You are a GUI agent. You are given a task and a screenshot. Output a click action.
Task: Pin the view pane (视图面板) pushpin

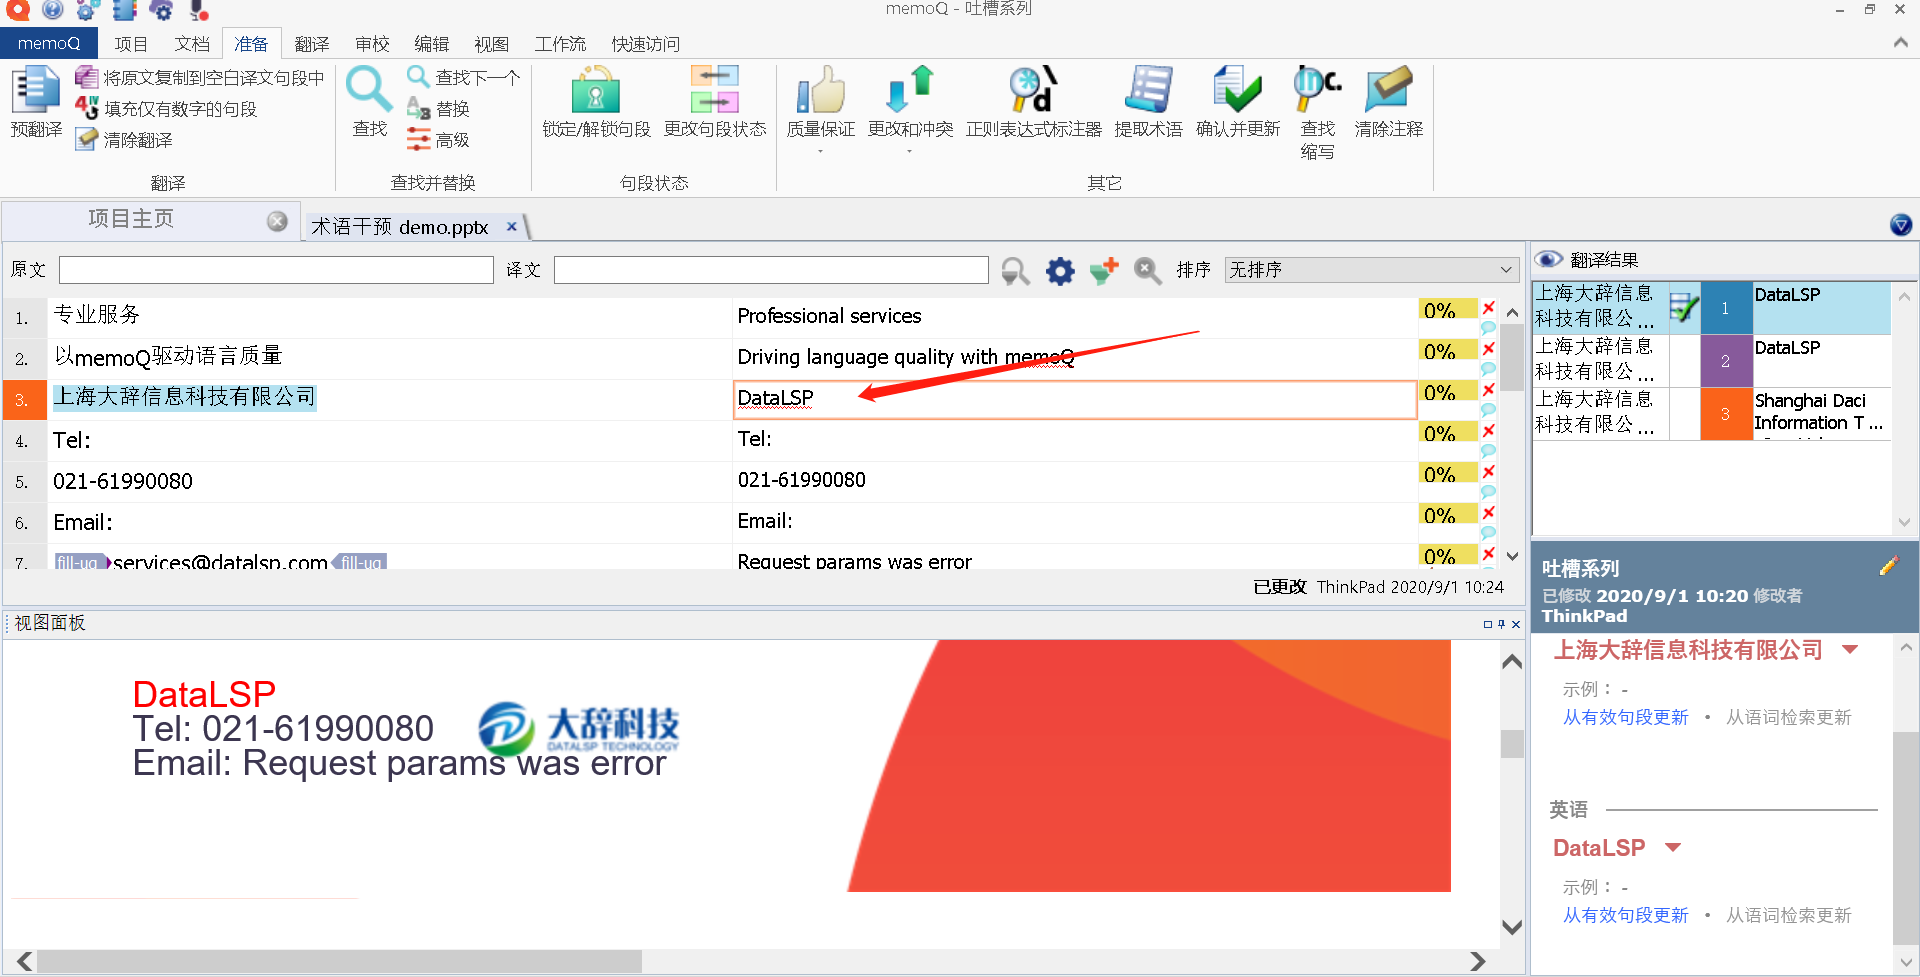pos(1501,623)
